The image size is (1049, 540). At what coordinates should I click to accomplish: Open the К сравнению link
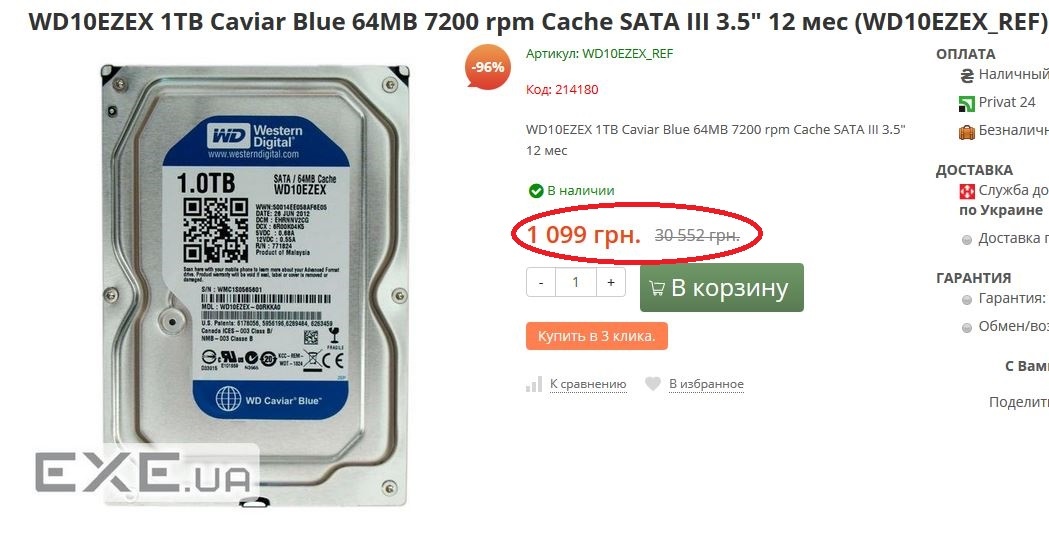(x=588, y=384)
